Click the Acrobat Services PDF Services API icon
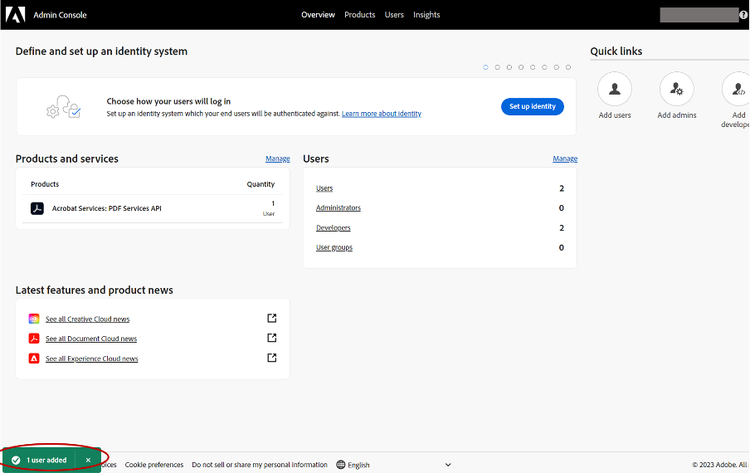Screen dimensions: 750x473 tap(37, 208)
